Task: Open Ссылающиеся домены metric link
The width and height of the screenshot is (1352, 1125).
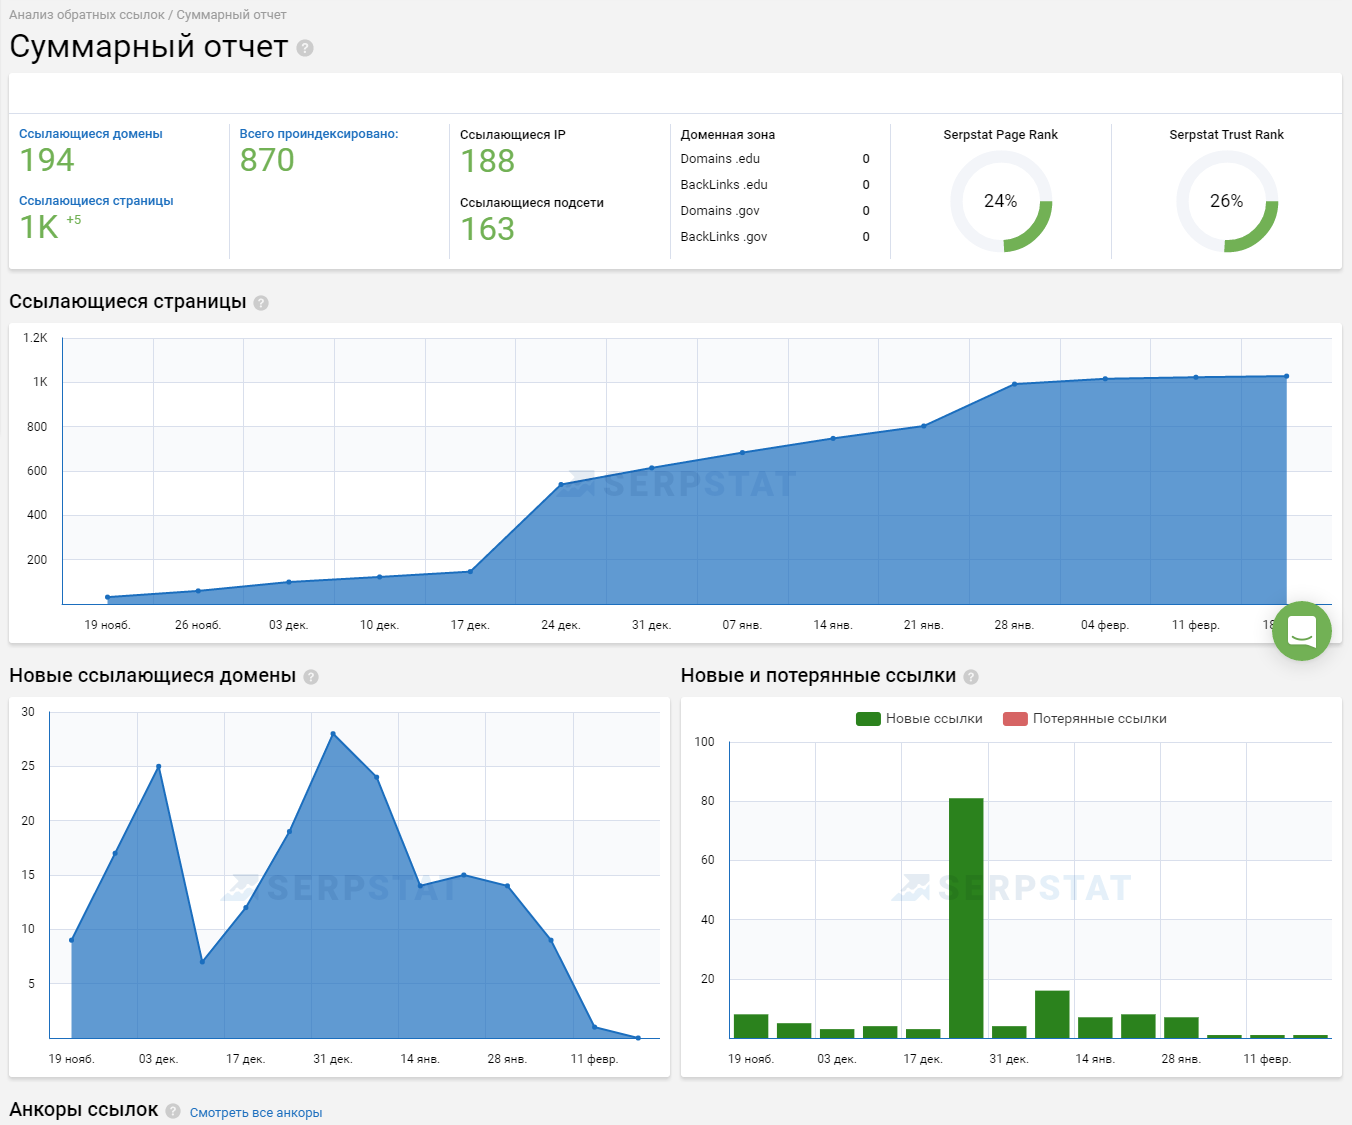Action: [90, 134]
